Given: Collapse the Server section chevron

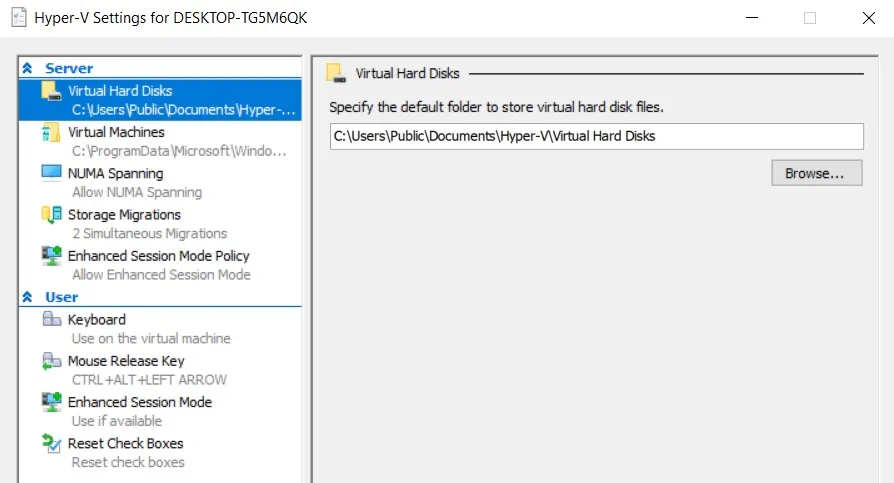Looking at the screenshot, I should click(27, 68).
